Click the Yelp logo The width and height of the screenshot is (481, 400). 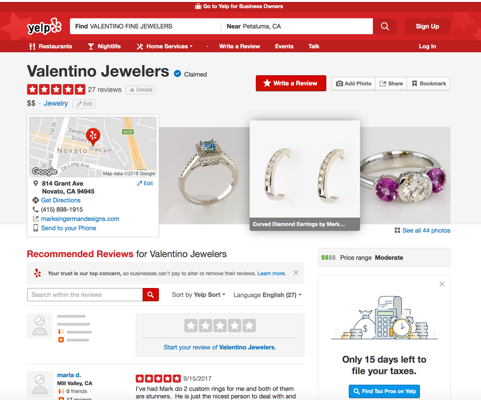point(44,26)
